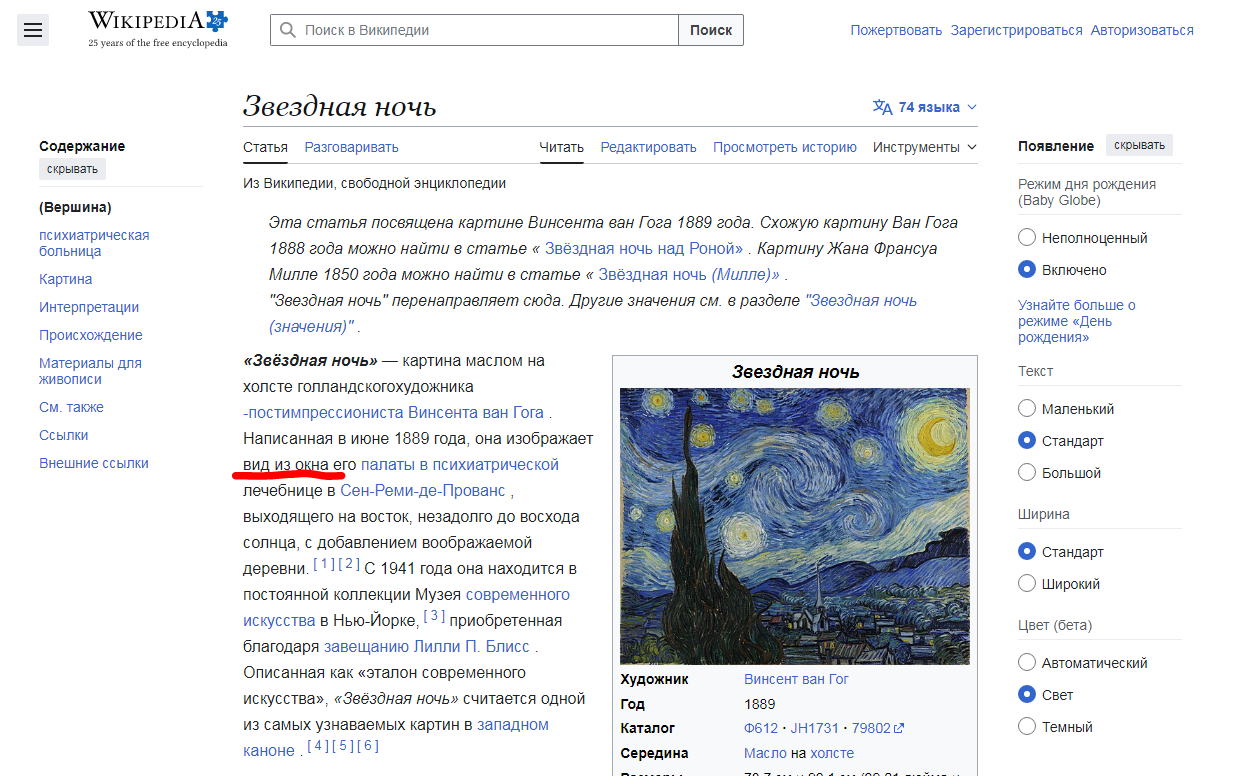
Task: Focus the Поиск в Википедии search field
Action: click(x=474, y=30)
